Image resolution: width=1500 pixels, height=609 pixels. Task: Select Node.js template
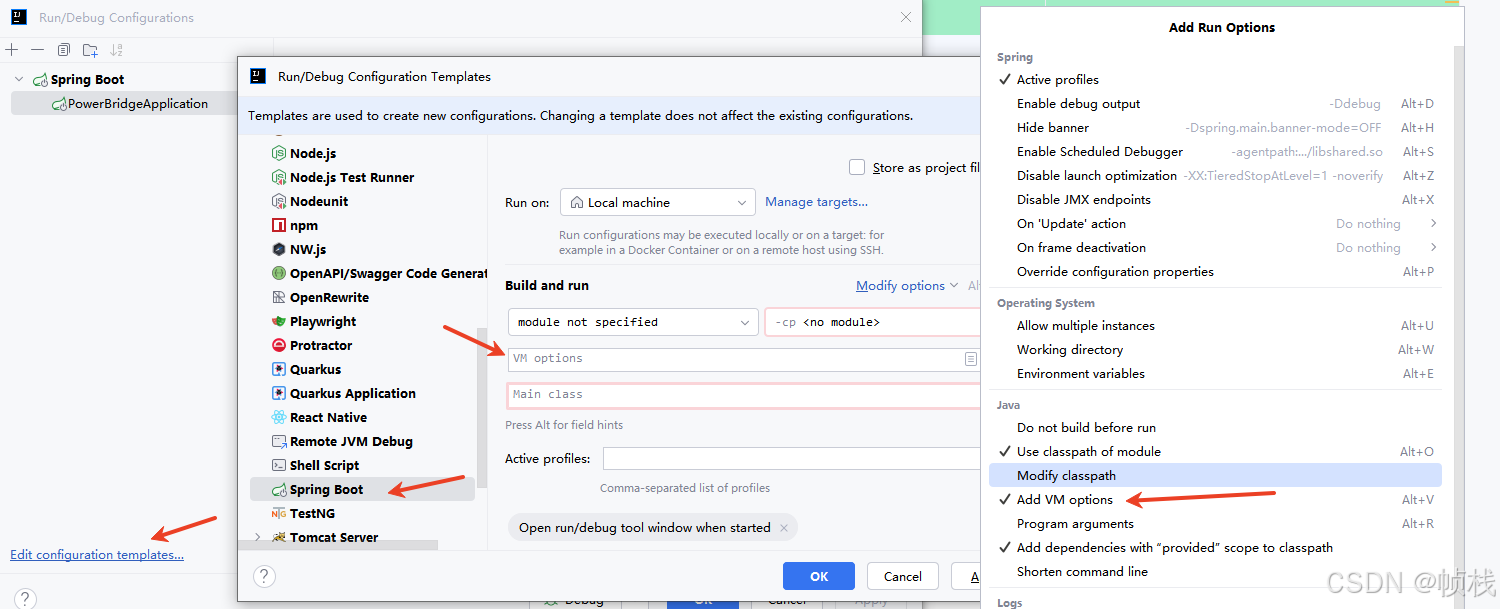click(x=312, y=153)
